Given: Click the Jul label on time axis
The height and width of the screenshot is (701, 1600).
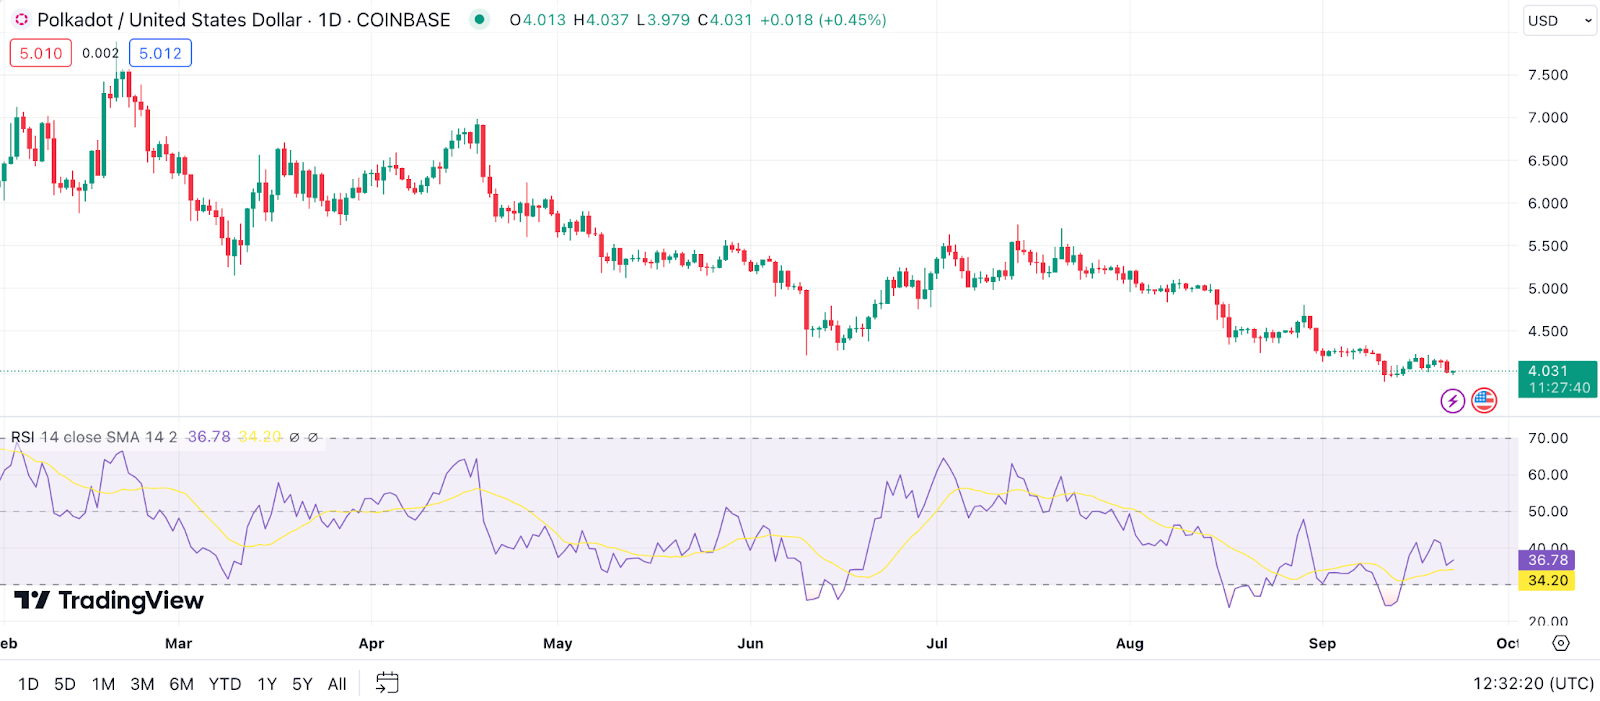Looking at the screenshot, I should click(x=937, y=643).
